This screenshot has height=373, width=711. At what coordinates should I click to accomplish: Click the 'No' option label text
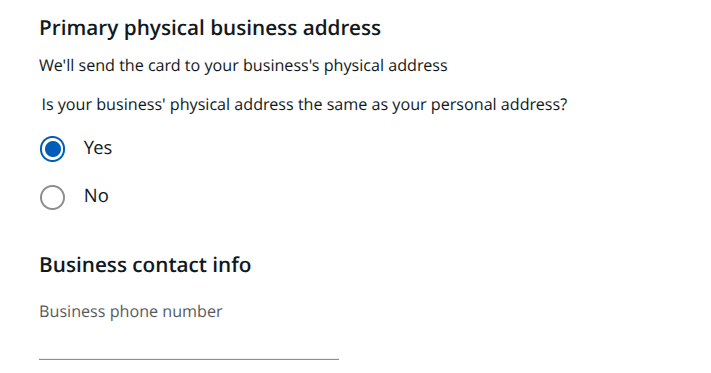(96, 196)
